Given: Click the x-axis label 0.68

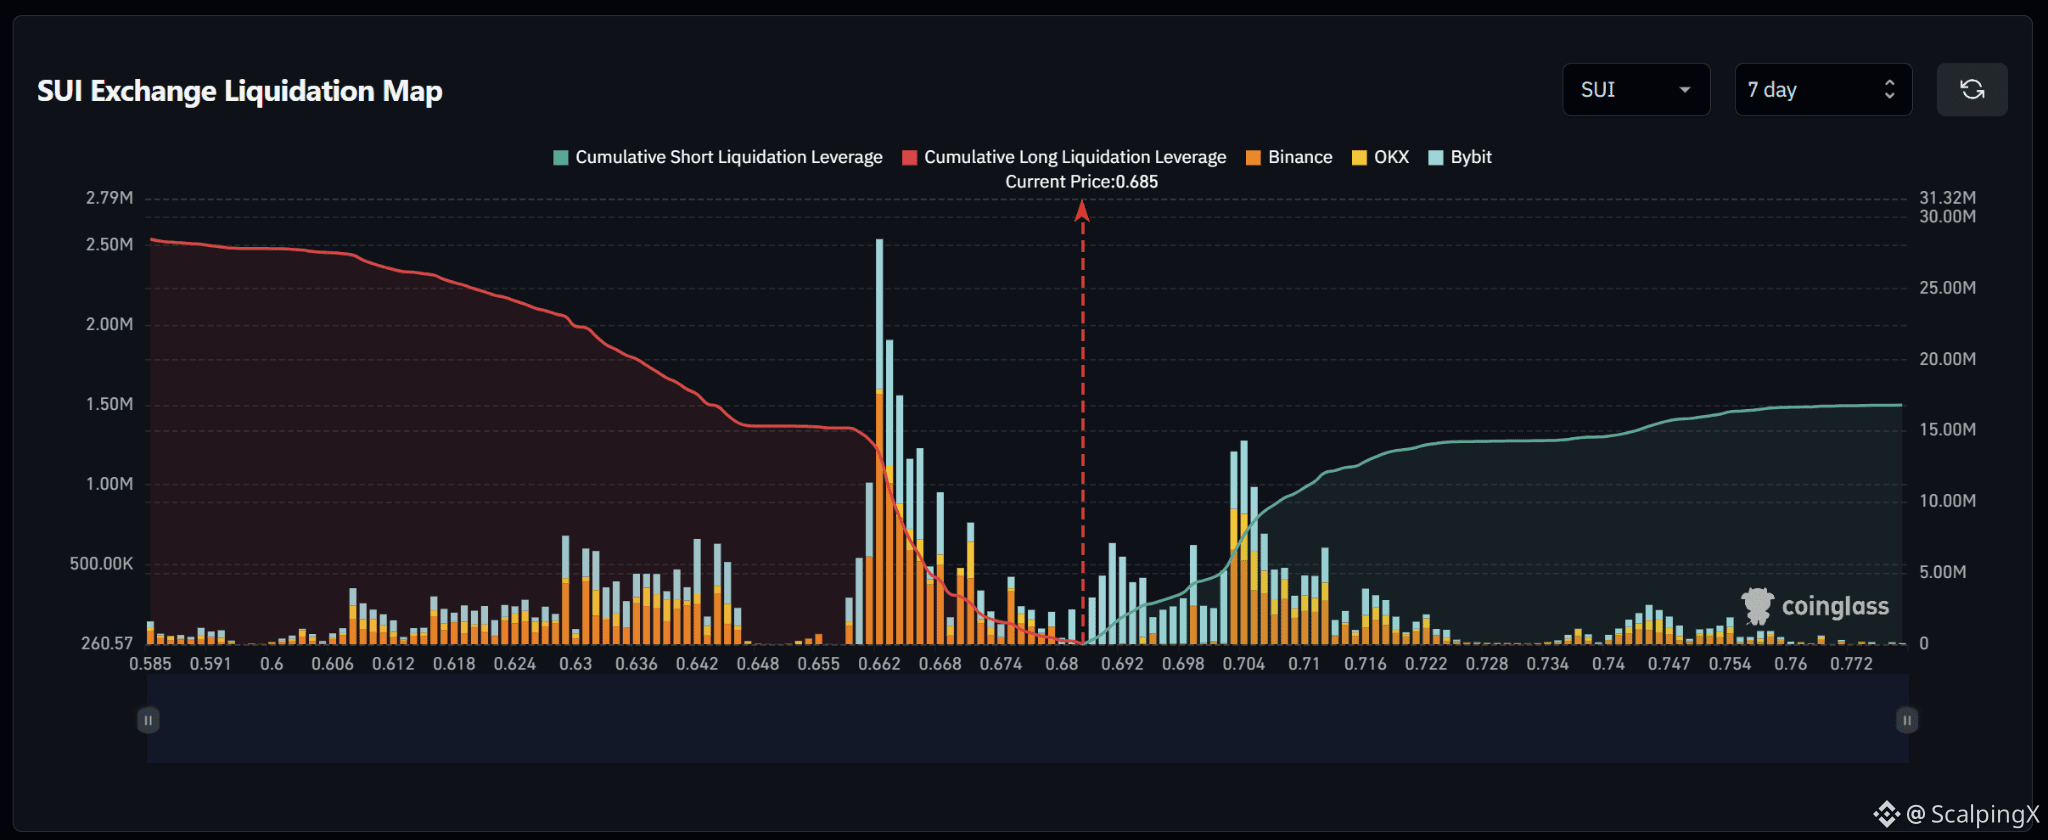Looking at the screenshot, I should coord(1062,664).
